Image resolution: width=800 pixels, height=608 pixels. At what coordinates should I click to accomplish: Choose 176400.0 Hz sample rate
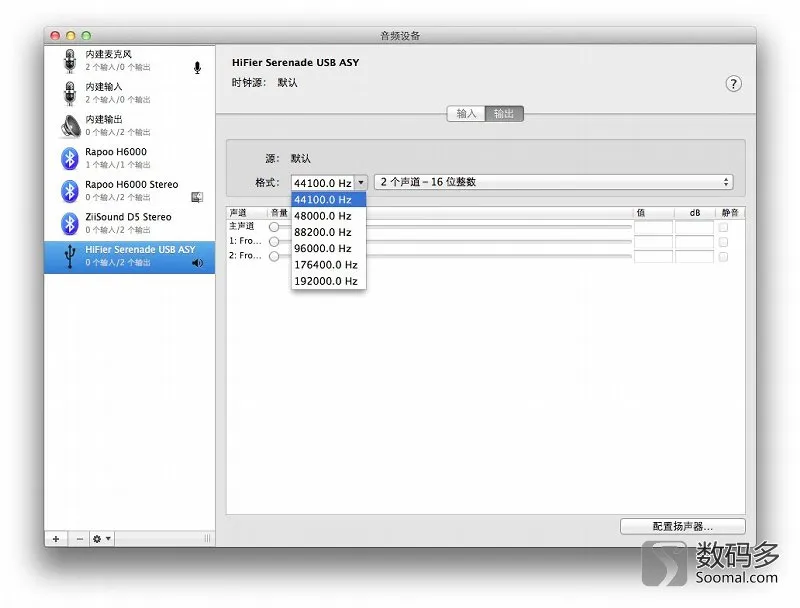click(x=329, y=265)
